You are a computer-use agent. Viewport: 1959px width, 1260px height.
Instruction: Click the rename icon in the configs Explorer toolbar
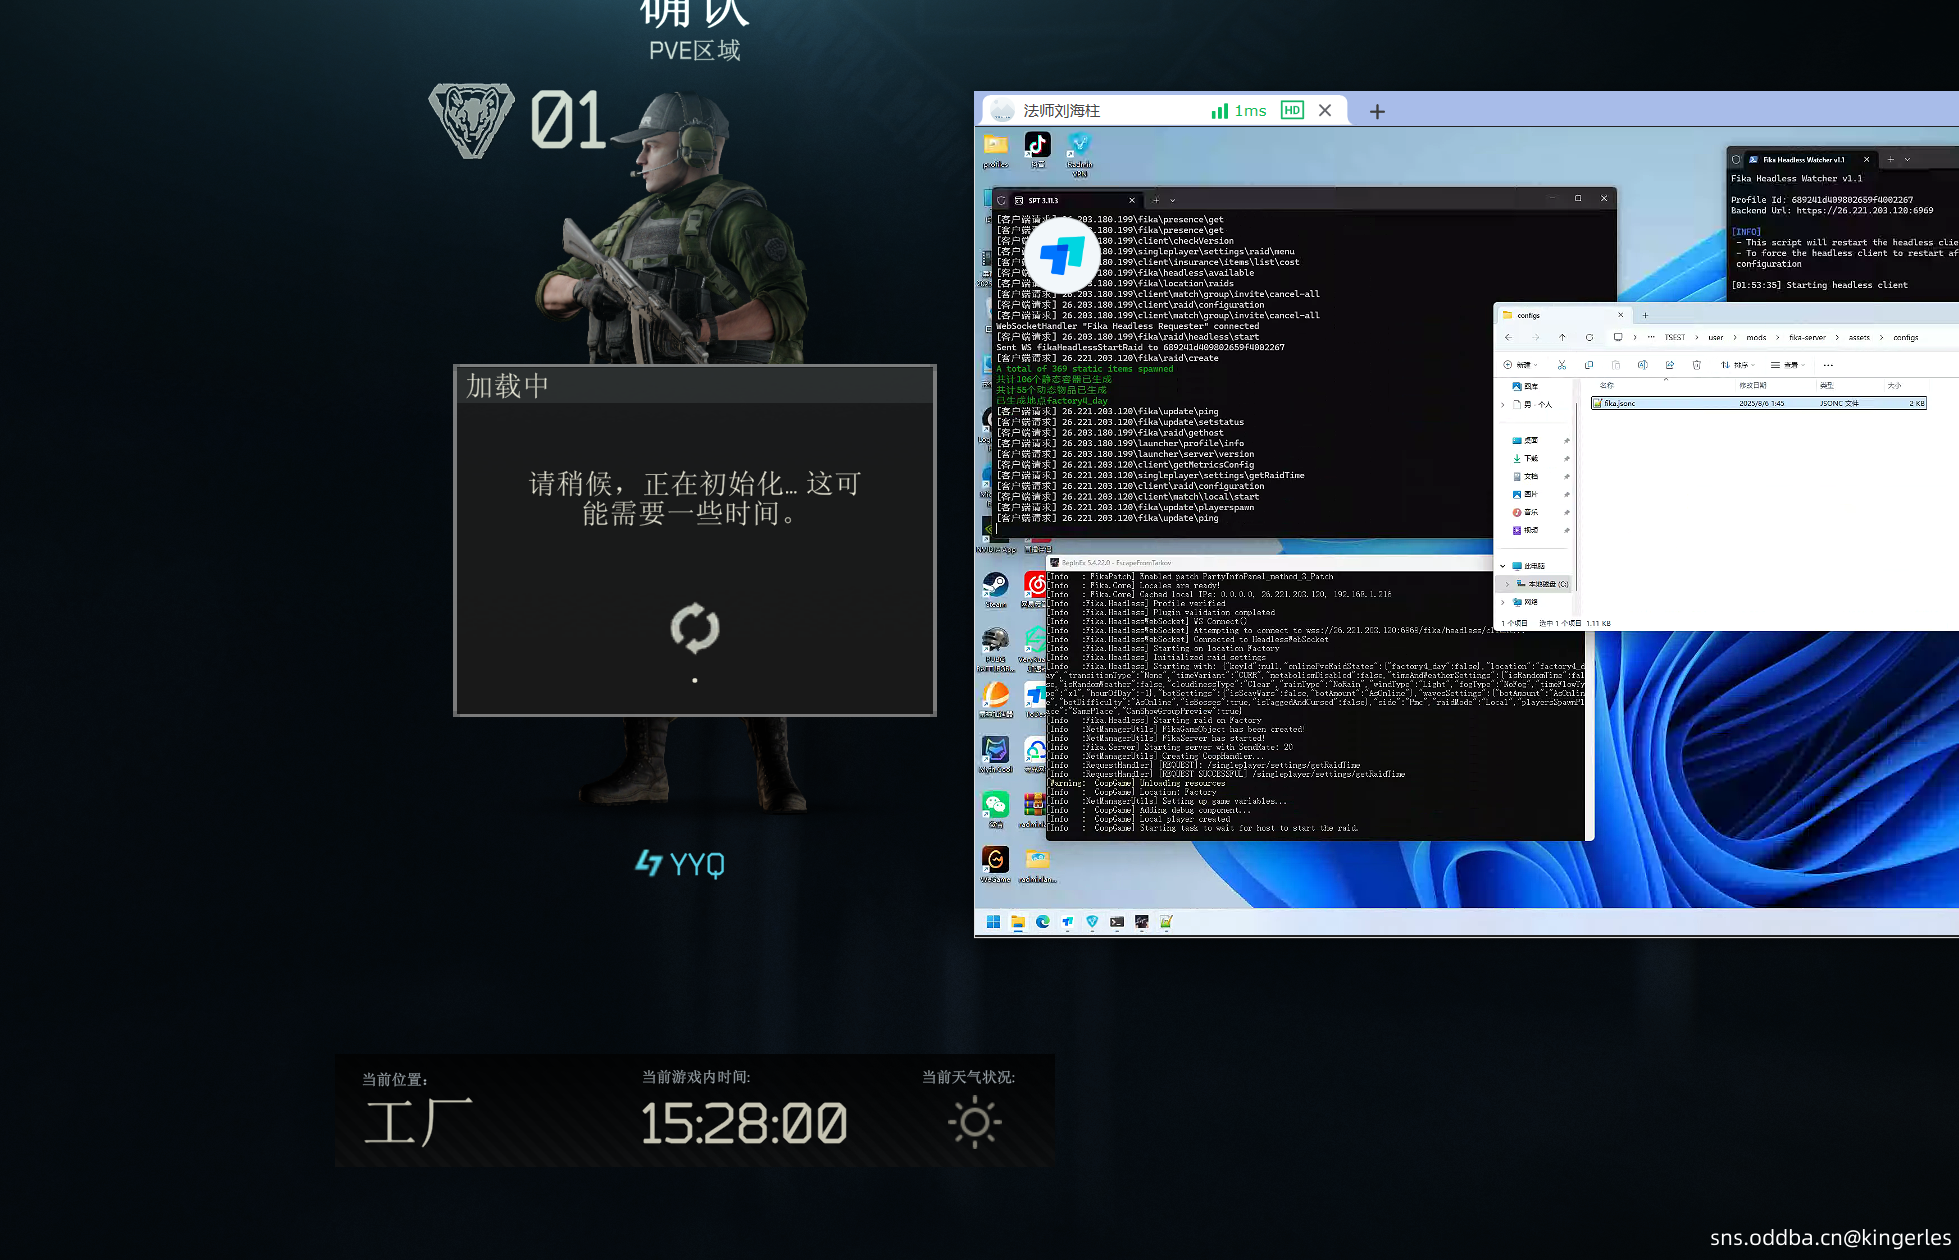pyautogui.click(x=1643, y=365)
